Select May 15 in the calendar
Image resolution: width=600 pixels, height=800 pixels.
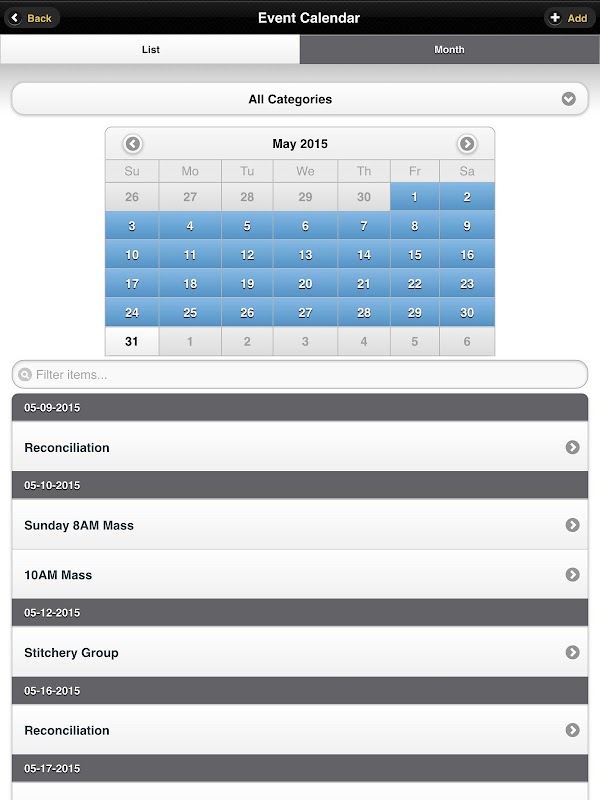pyautogui.click(x=415, y=255)
